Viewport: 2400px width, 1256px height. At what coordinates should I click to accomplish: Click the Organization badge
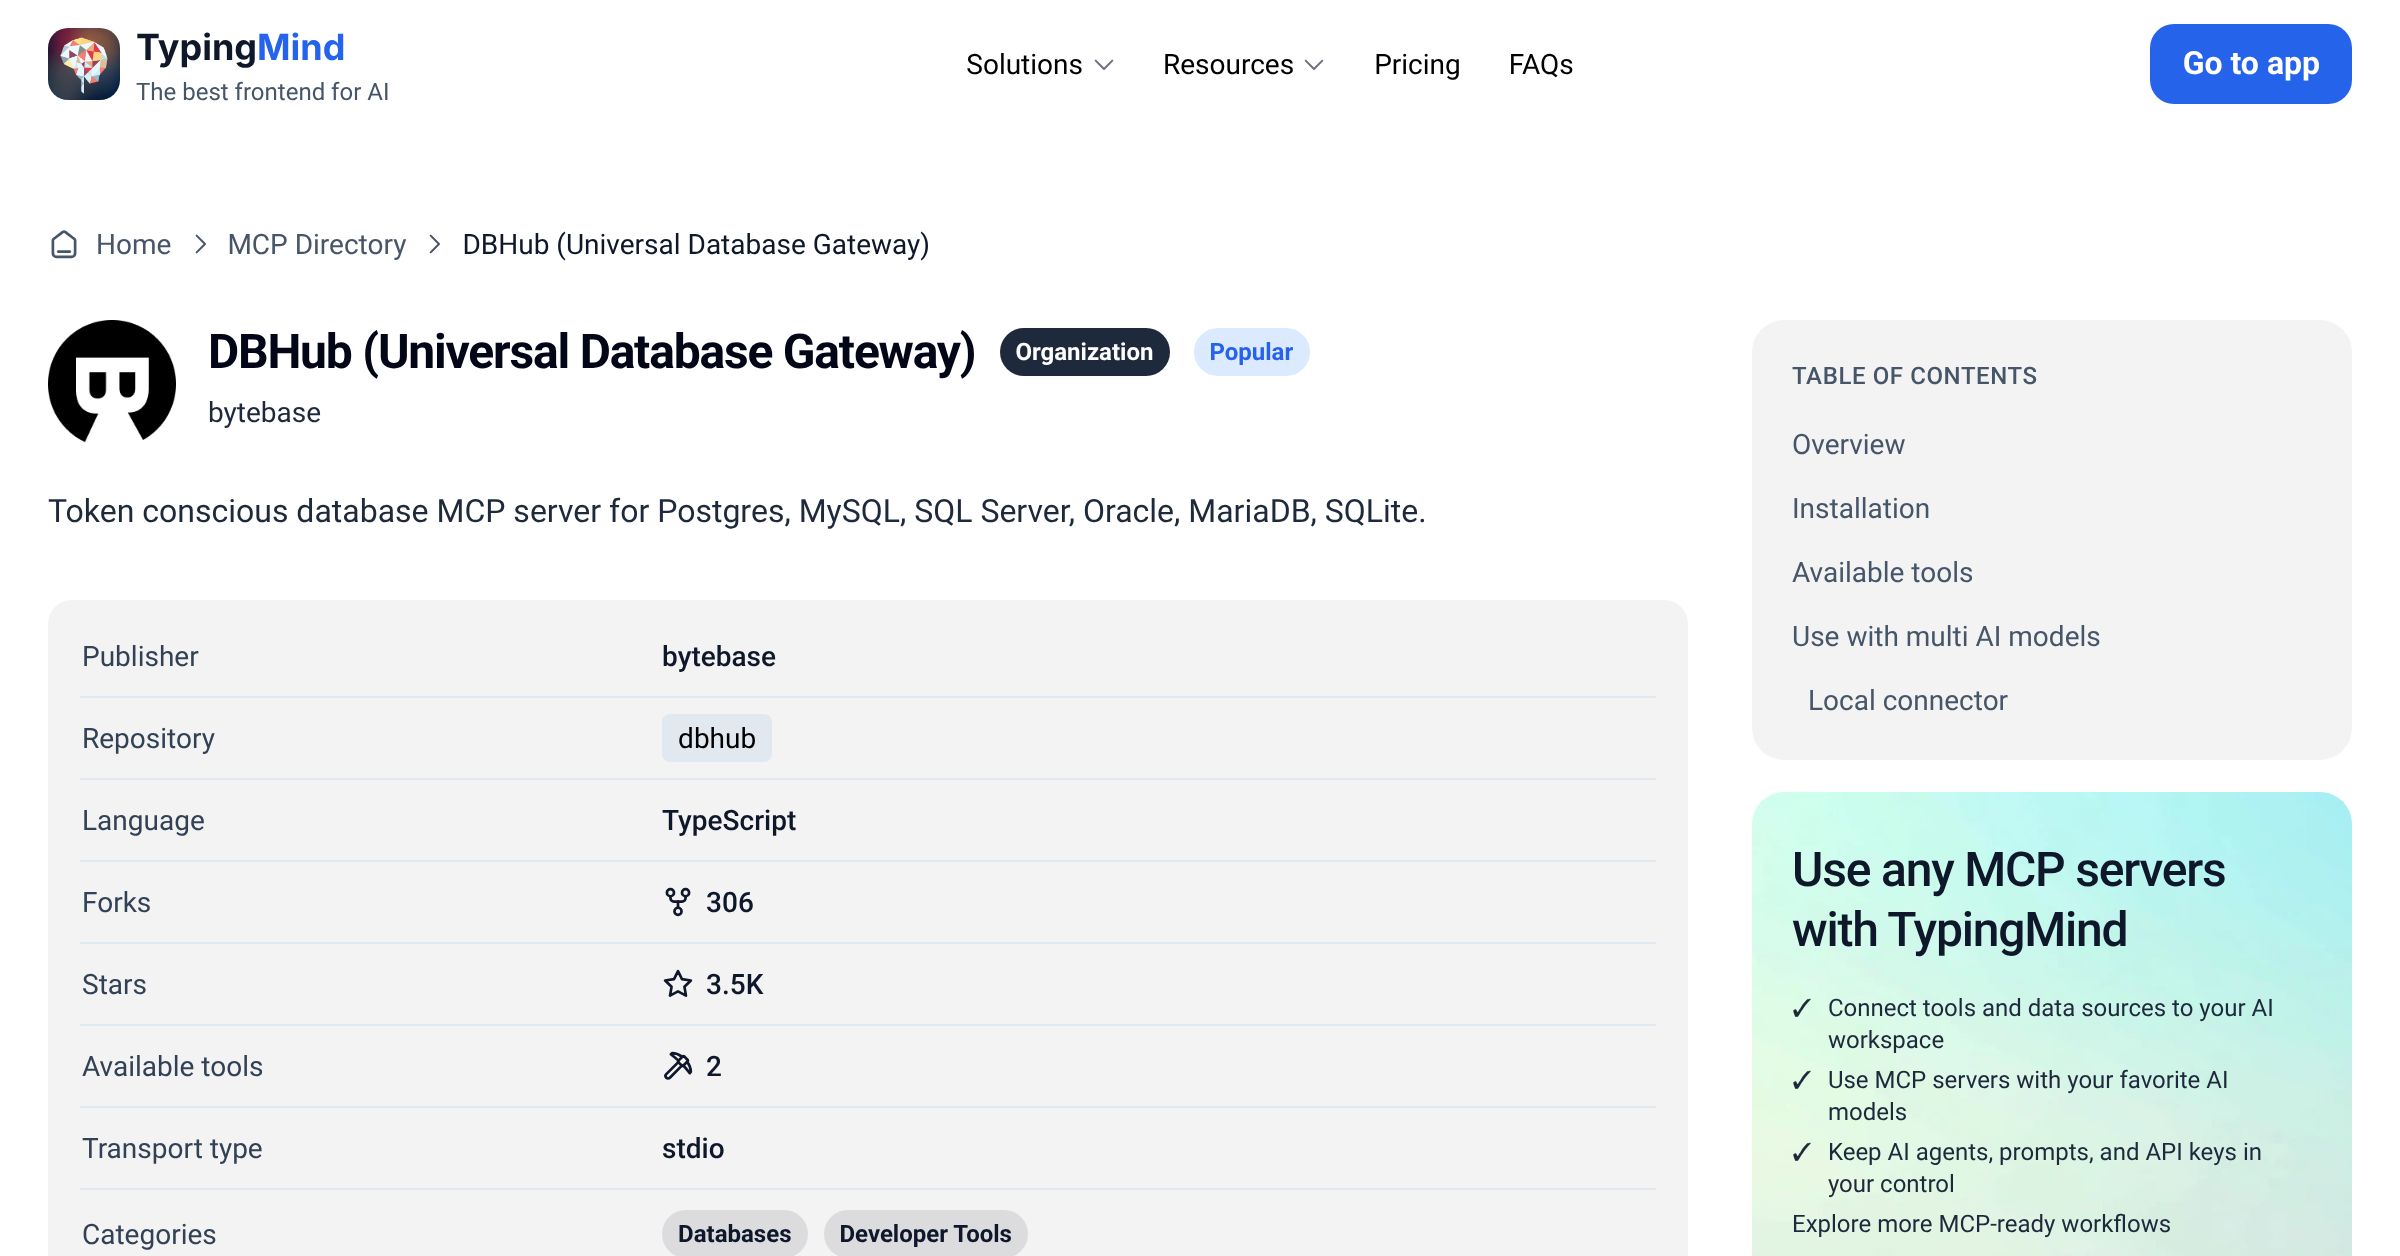1084,352
